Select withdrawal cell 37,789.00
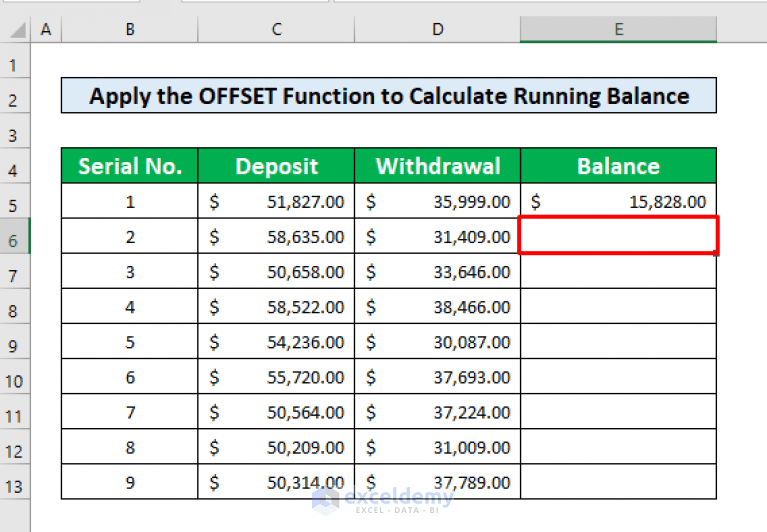767x532 pixels. [438, 482]
